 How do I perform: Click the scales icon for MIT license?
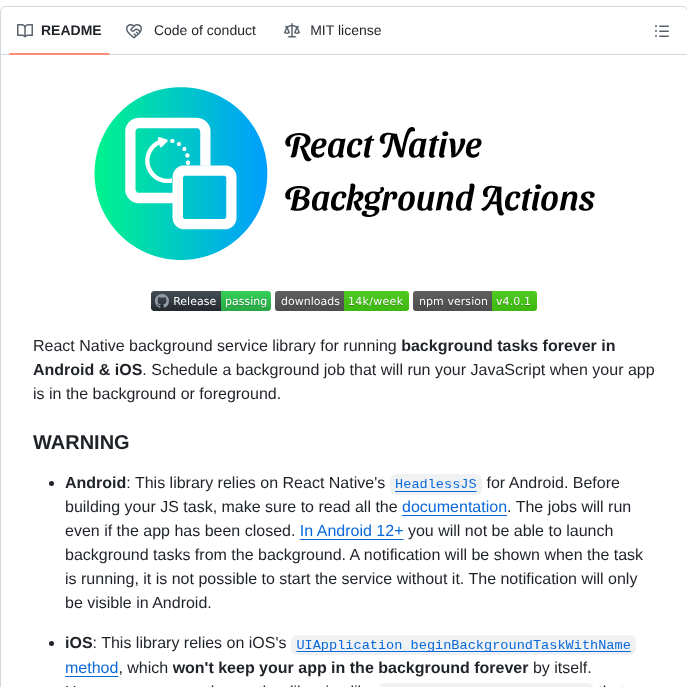tap(292, 31)
